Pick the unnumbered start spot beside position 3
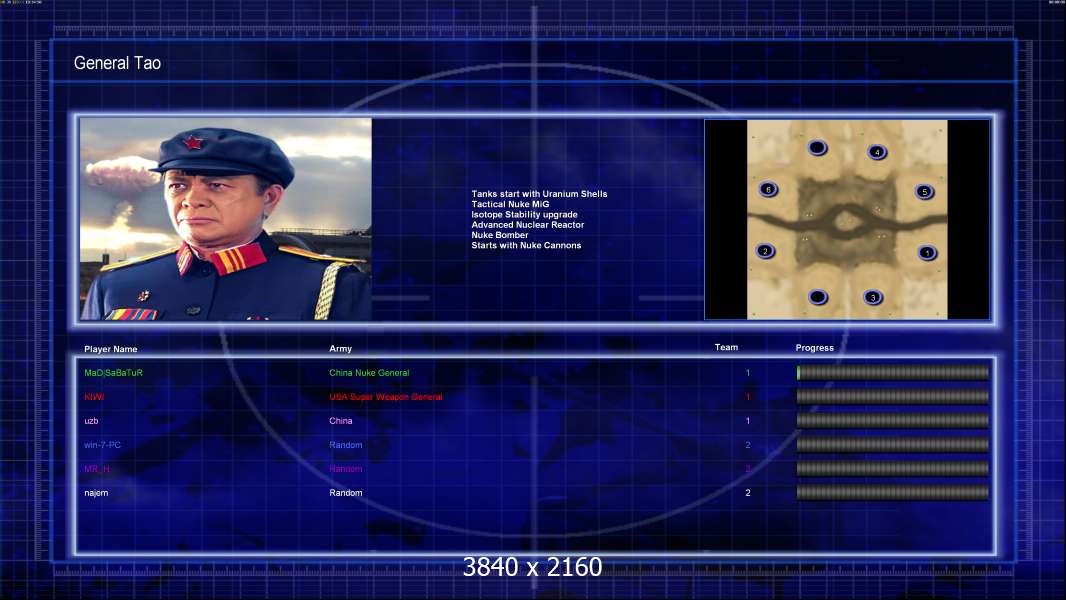 (819, 297)
